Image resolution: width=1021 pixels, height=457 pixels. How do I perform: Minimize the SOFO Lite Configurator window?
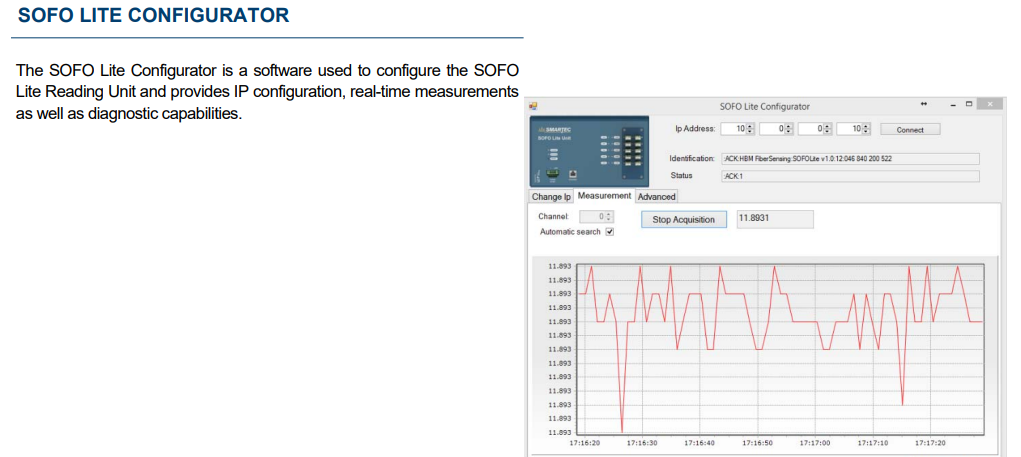(953, 105)
